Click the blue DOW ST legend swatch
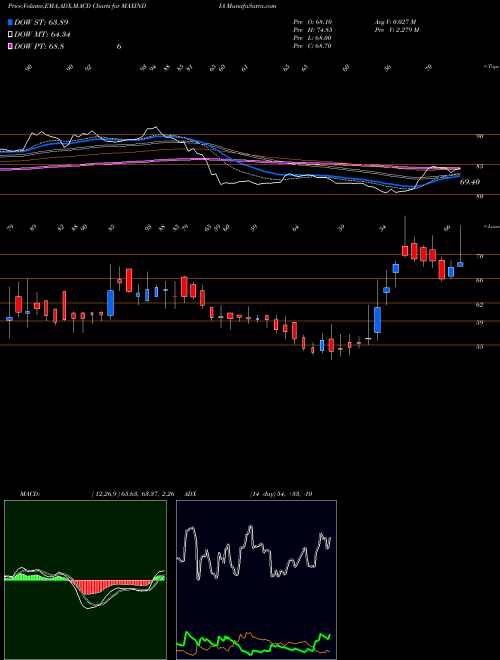 (11, 22)
